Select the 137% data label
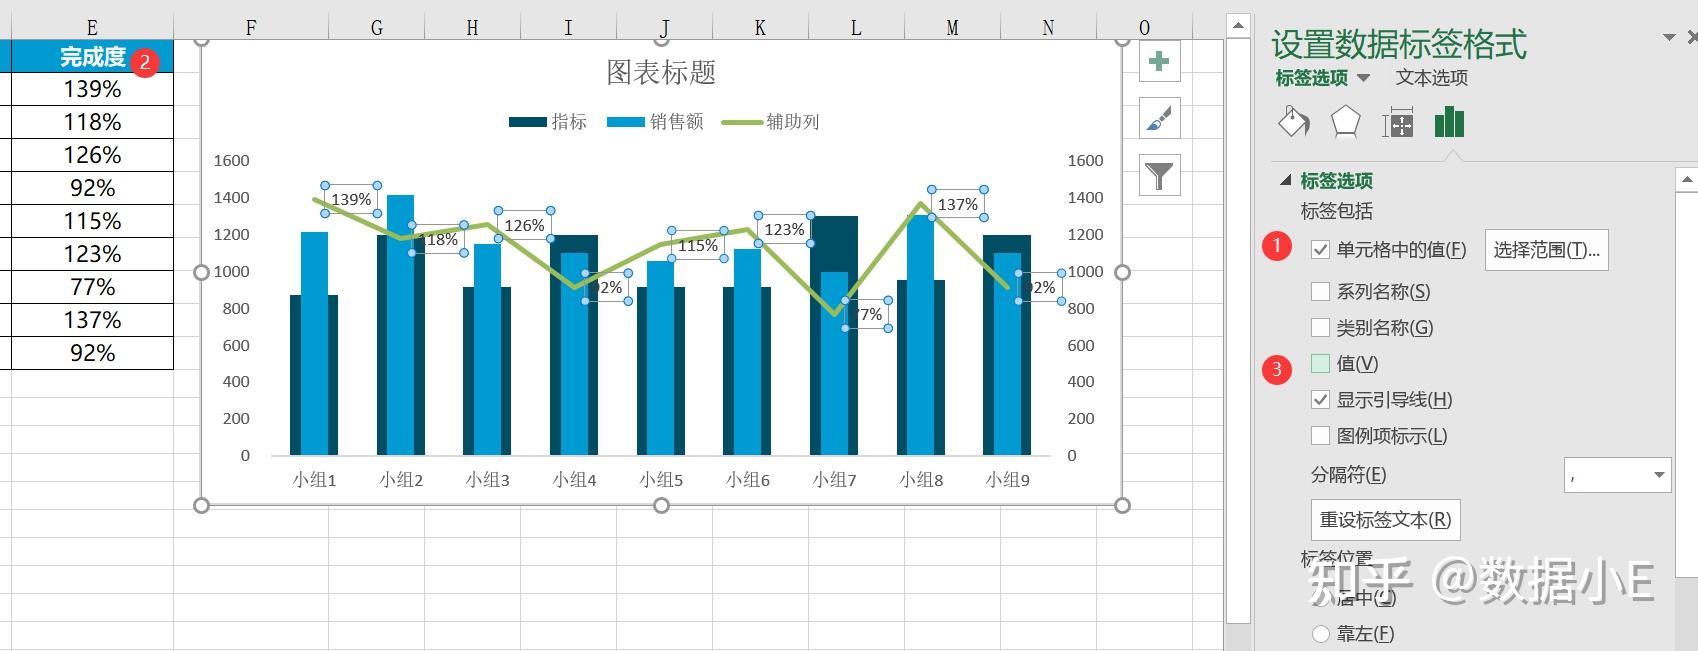Viewport: 1698px width, 651px height. click(x=958, y=204)
